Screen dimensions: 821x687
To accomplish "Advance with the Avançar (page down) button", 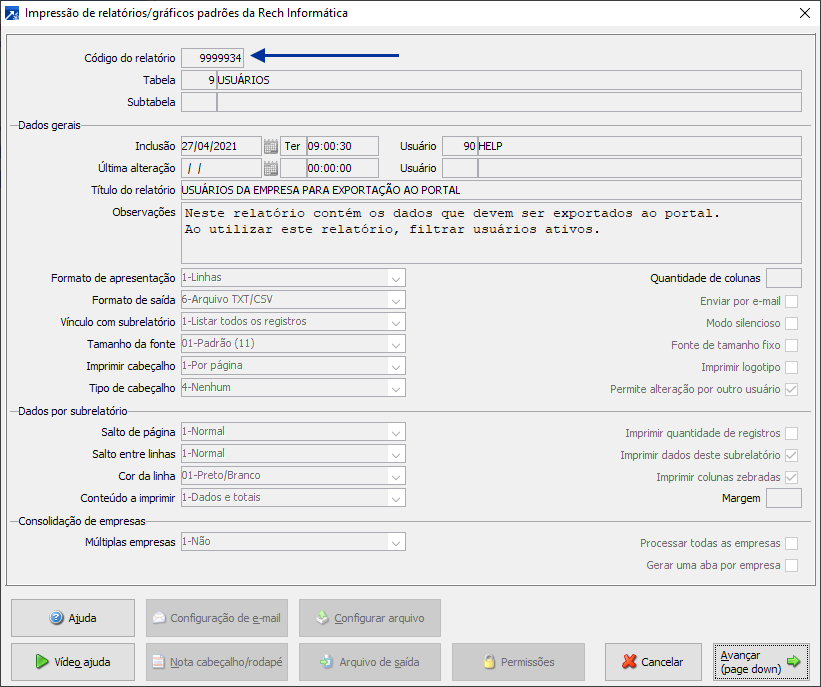I will coord(763,661).
